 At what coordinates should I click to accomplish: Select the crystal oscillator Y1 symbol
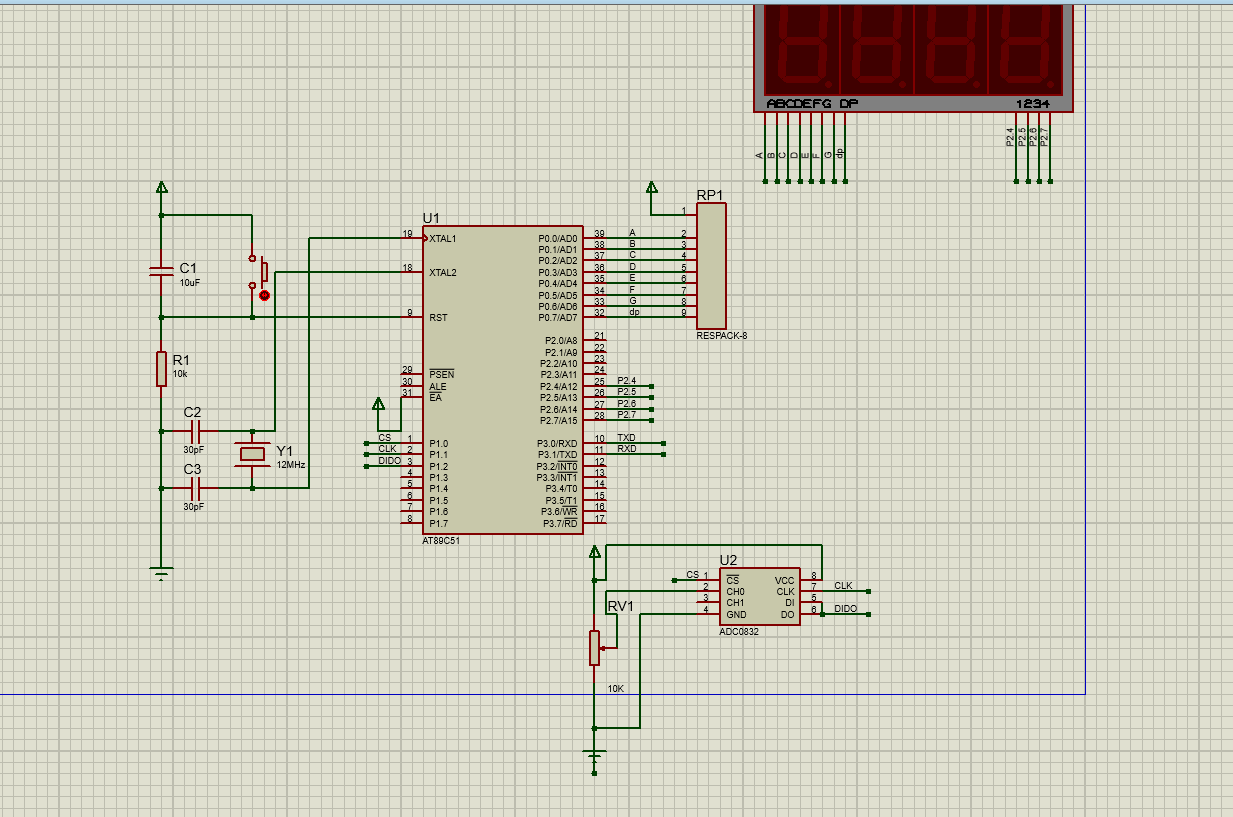point(252,454)
